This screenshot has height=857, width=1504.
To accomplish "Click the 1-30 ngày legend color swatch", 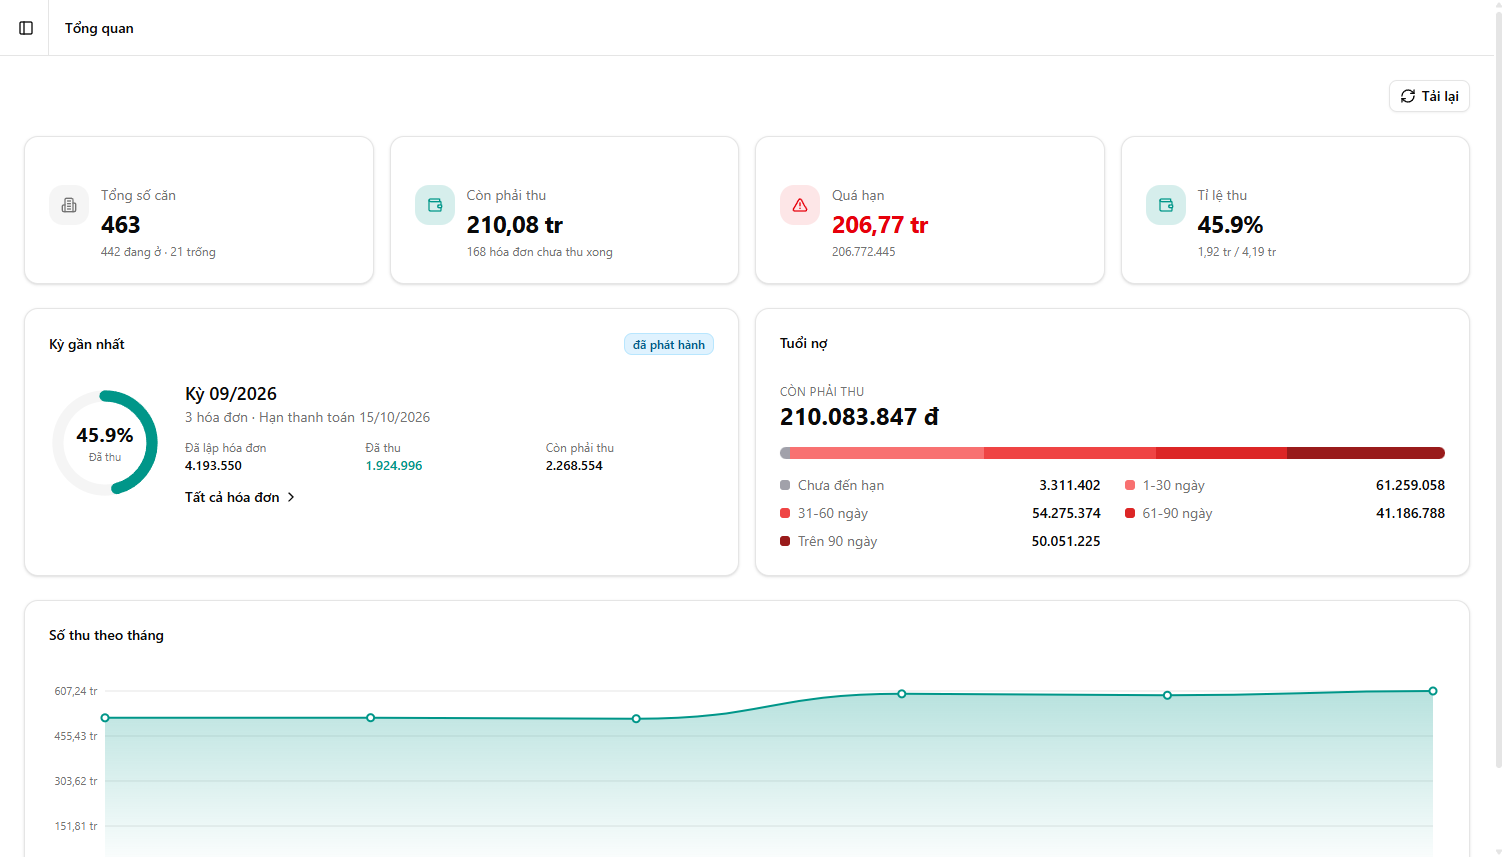I will click(x=1130, y=485).
